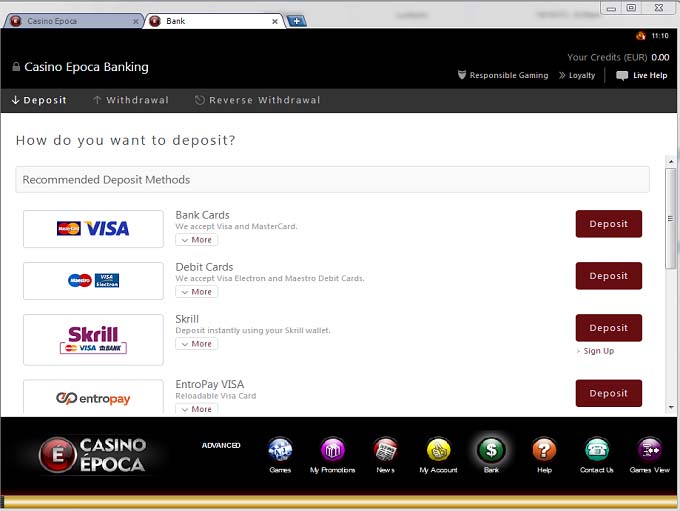Expand More under EntroPay VISA

click(x=196, y=409)
